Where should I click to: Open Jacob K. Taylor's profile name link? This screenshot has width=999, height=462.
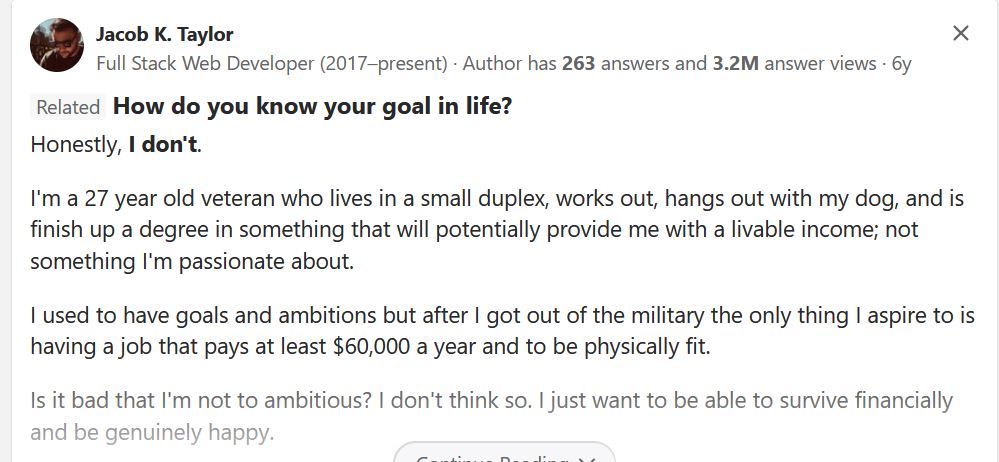164,34
